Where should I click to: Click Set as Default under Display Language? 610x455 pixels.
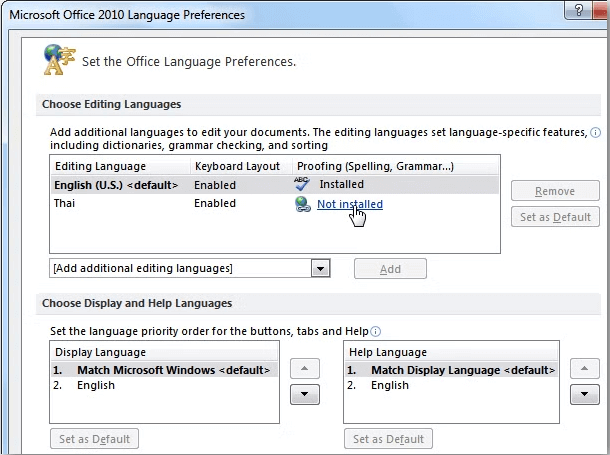95,439
